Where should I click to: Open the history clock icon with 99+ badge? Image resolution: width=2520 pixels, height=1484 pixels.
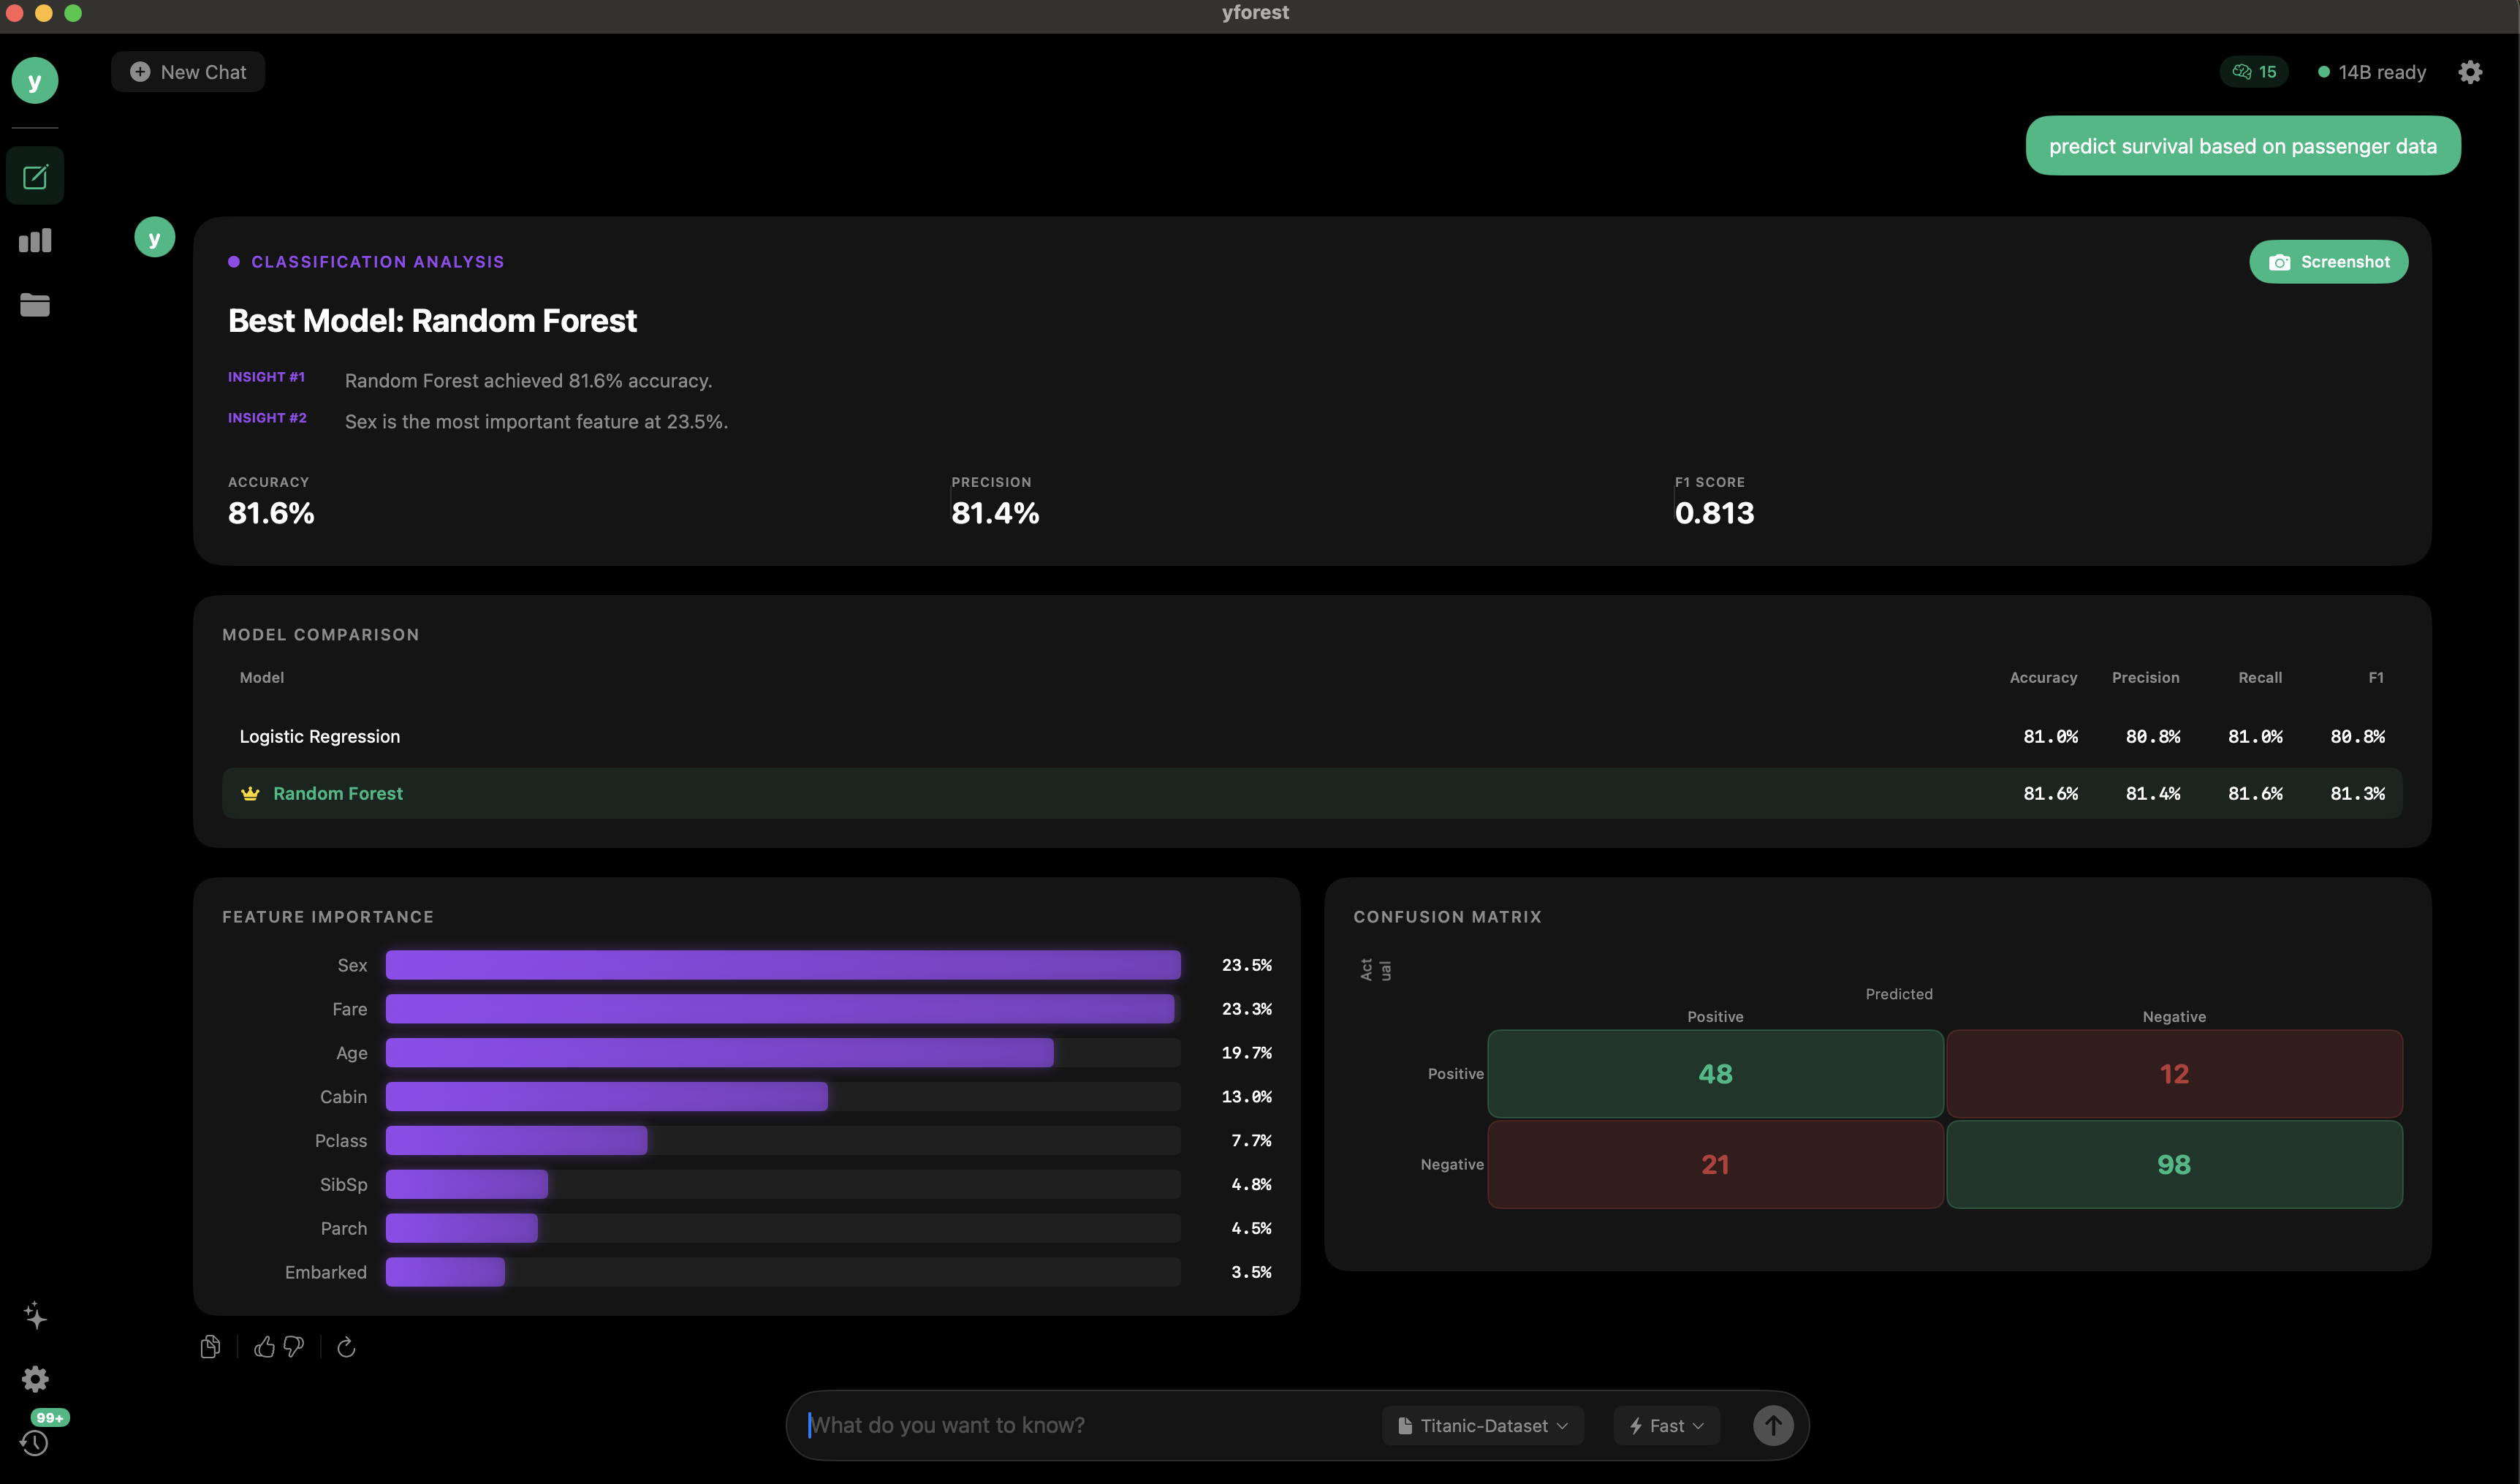pos(35,1443)
